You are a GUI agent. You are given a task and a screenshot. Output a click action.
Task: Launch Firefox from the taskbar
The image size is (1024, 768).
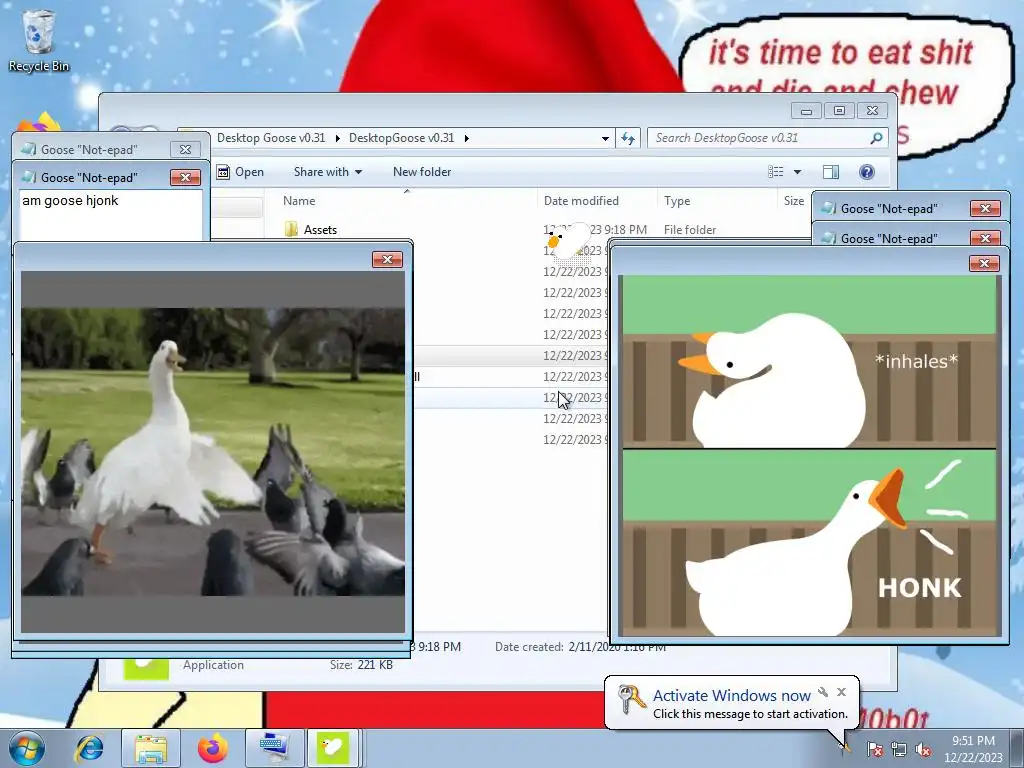click(213, 748)
